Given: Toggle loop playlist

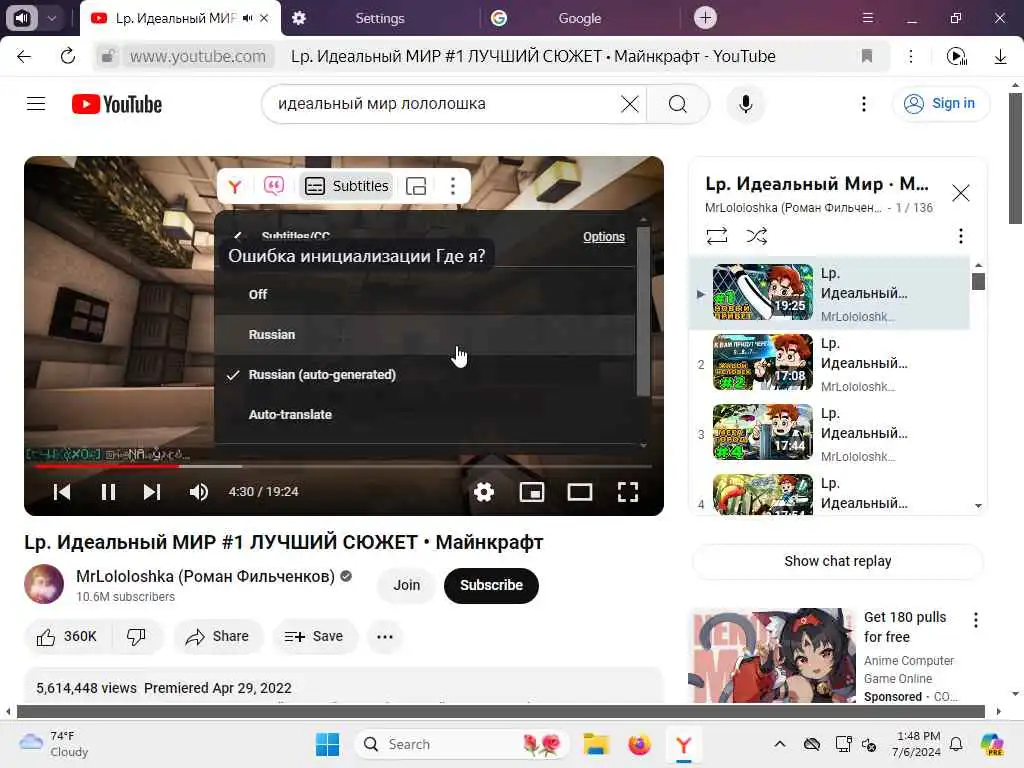Looking at the screenshot, I should tap(716, 236).
